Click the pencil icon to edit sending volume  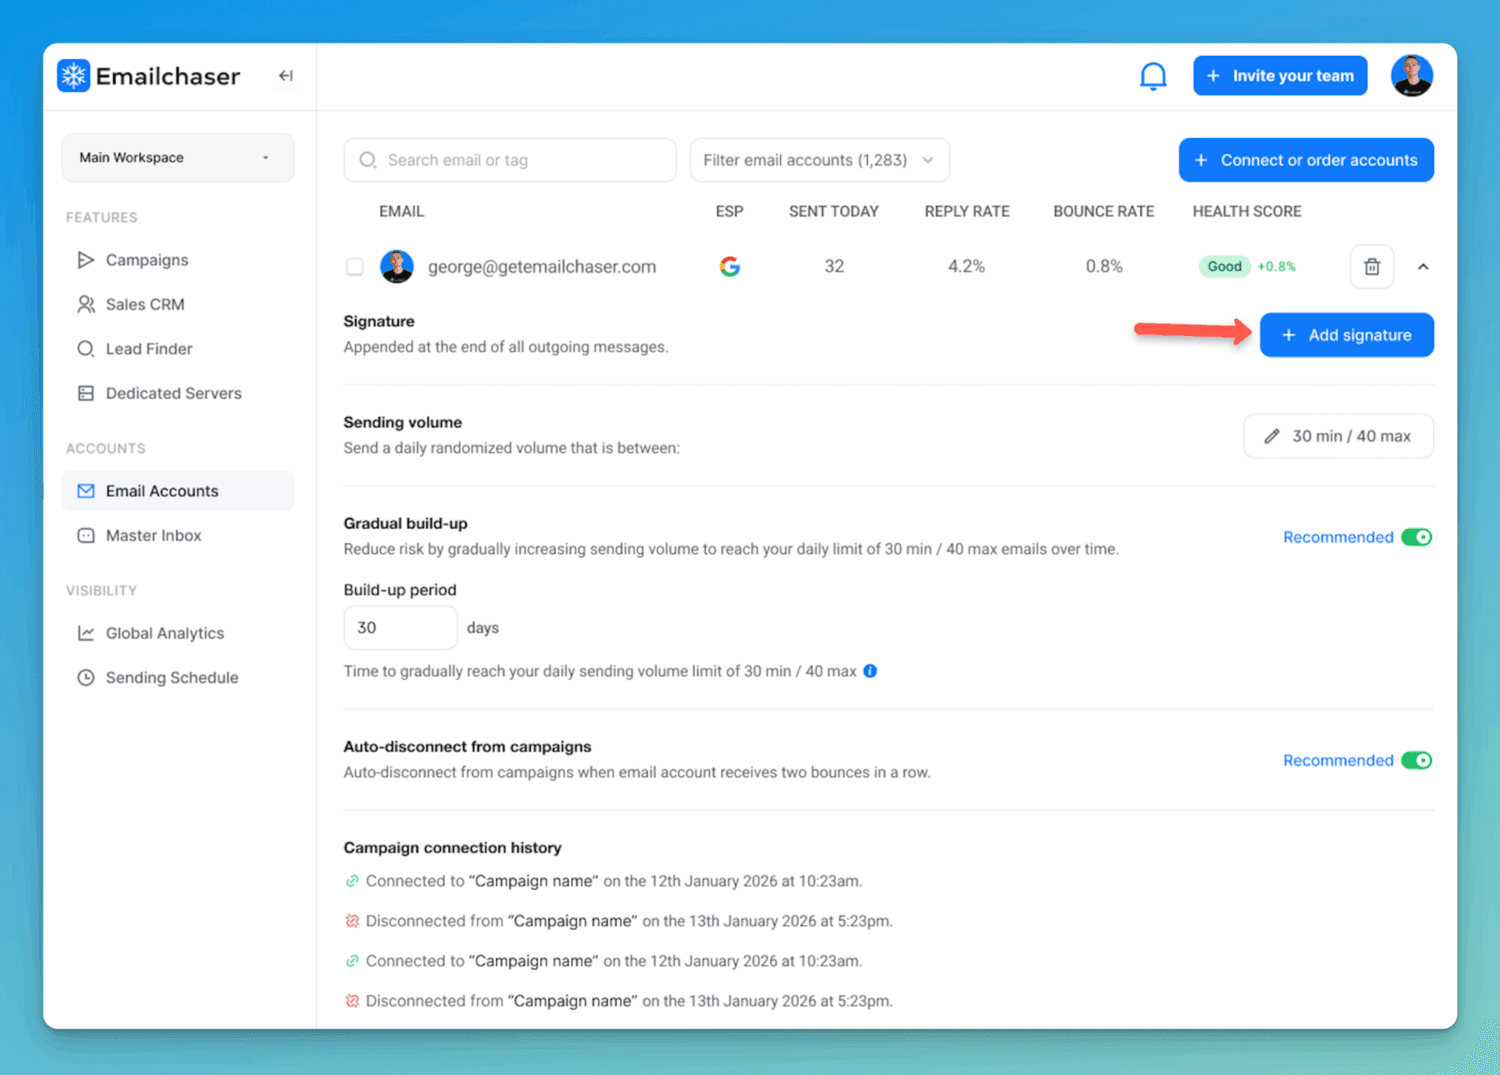(1272, 436)
